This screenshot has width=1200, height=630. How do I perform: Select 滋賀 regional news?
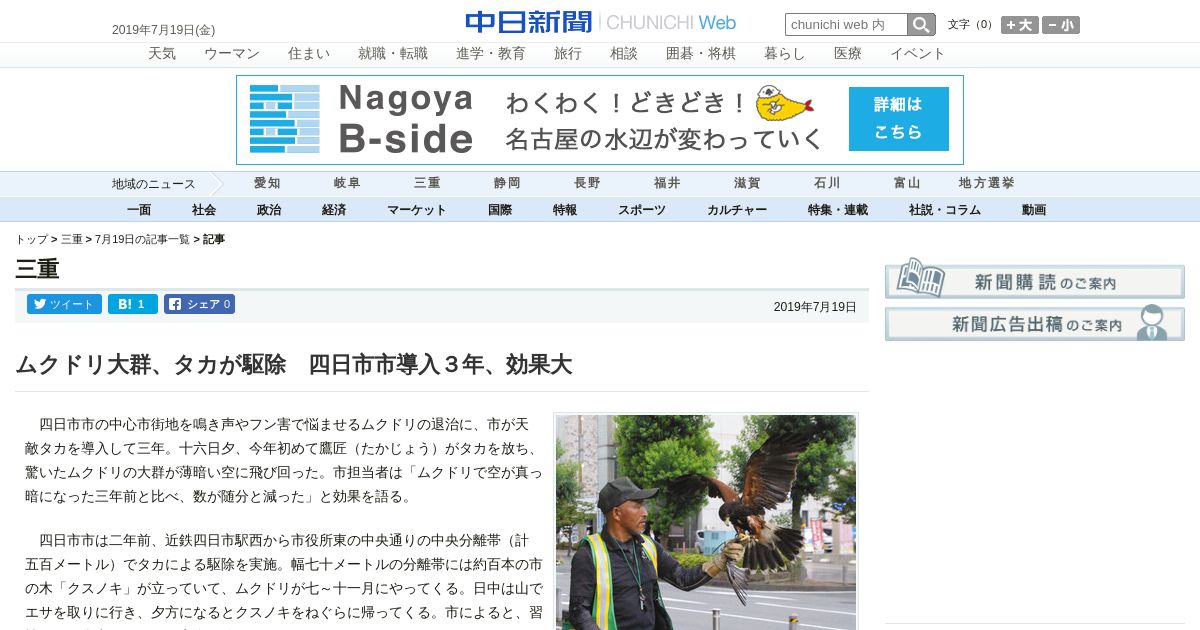[x=747, y=183]
